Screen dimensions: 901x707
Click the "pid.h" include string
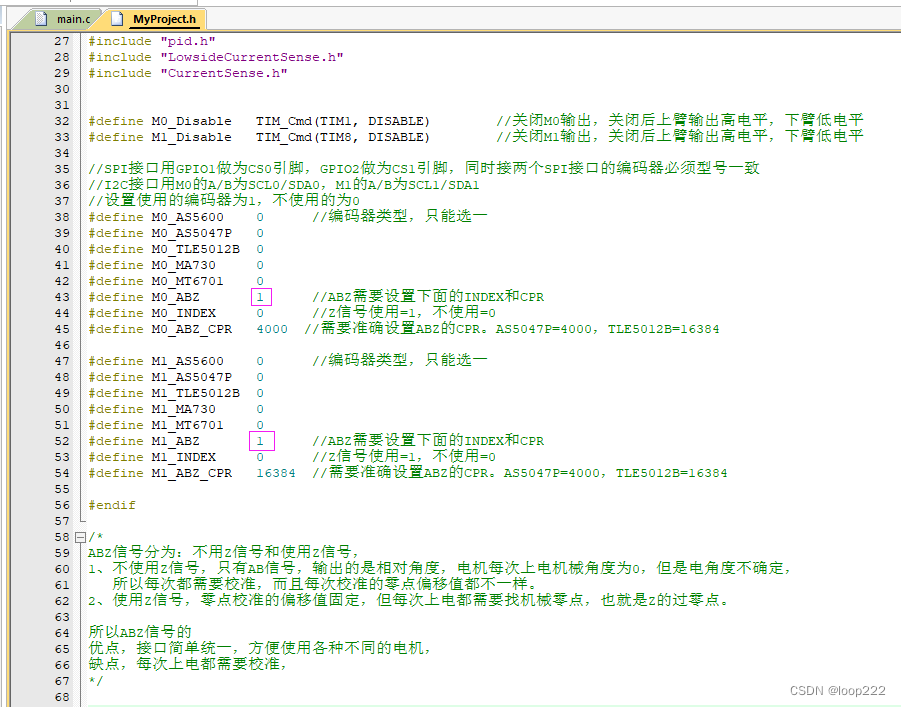coord(188,41)
